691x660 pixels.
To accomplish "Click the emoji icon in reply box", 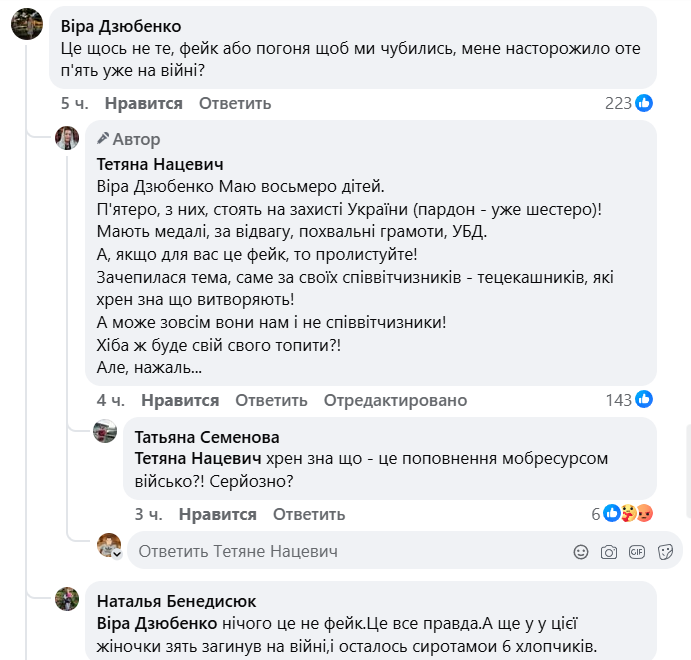I will 581,551.
